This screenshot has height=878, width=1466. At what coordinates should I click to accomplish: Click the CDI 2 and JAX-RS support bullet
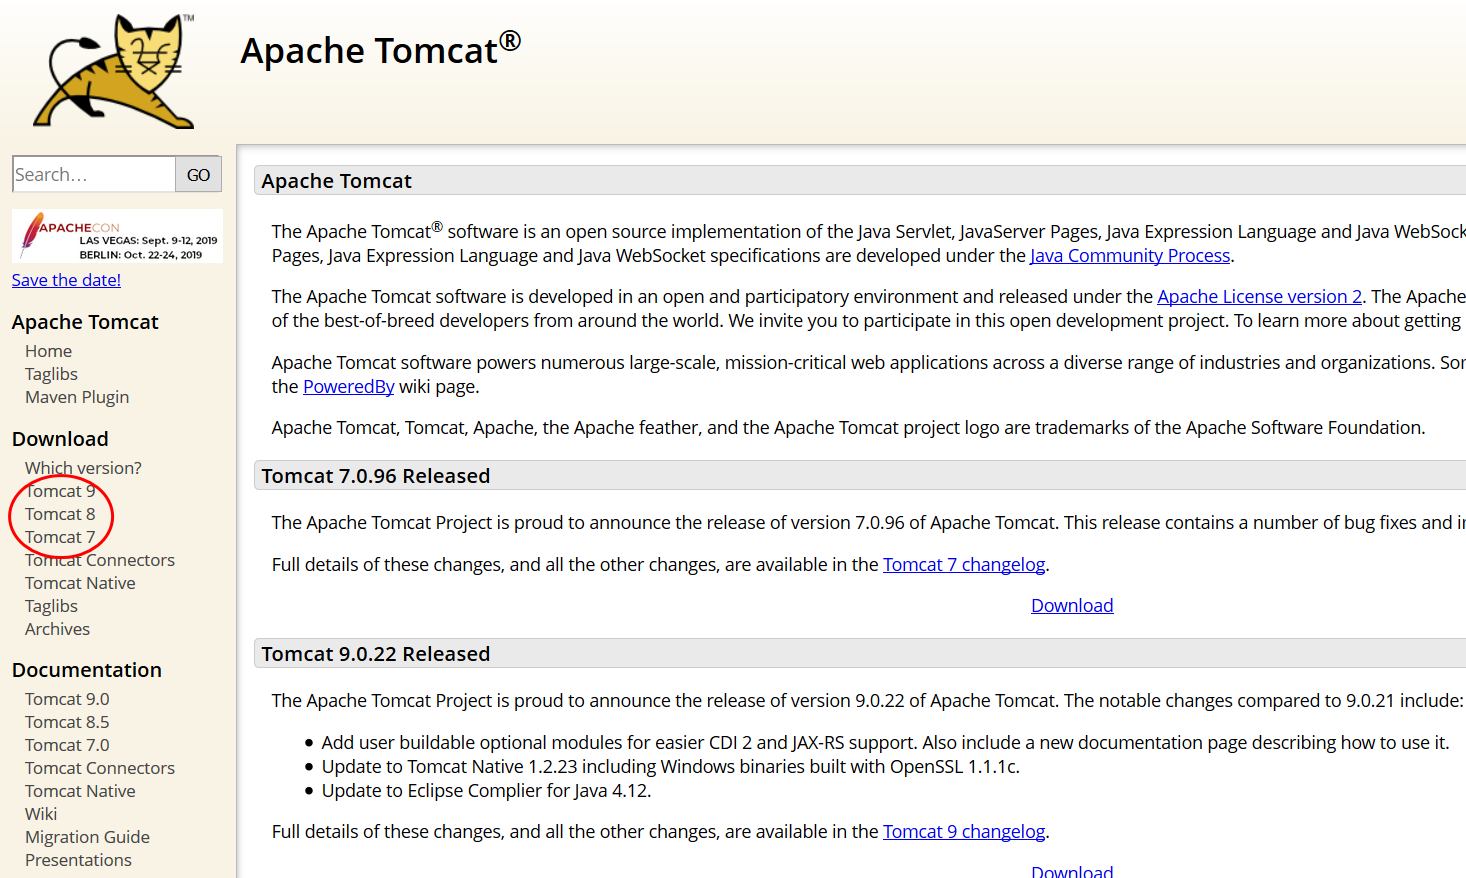click(885, 743)
